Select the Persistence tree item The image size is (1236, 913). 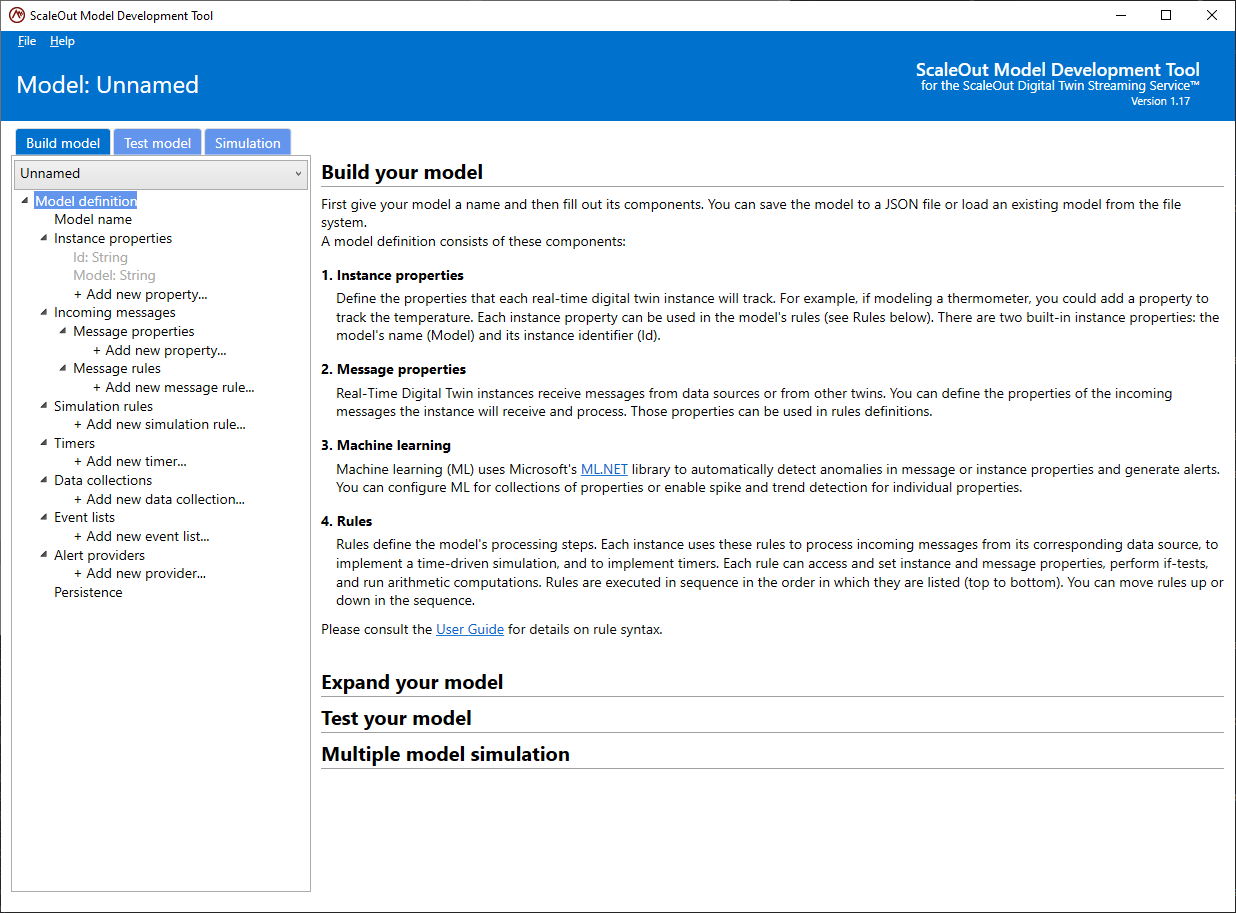click(x=88, y=592)
